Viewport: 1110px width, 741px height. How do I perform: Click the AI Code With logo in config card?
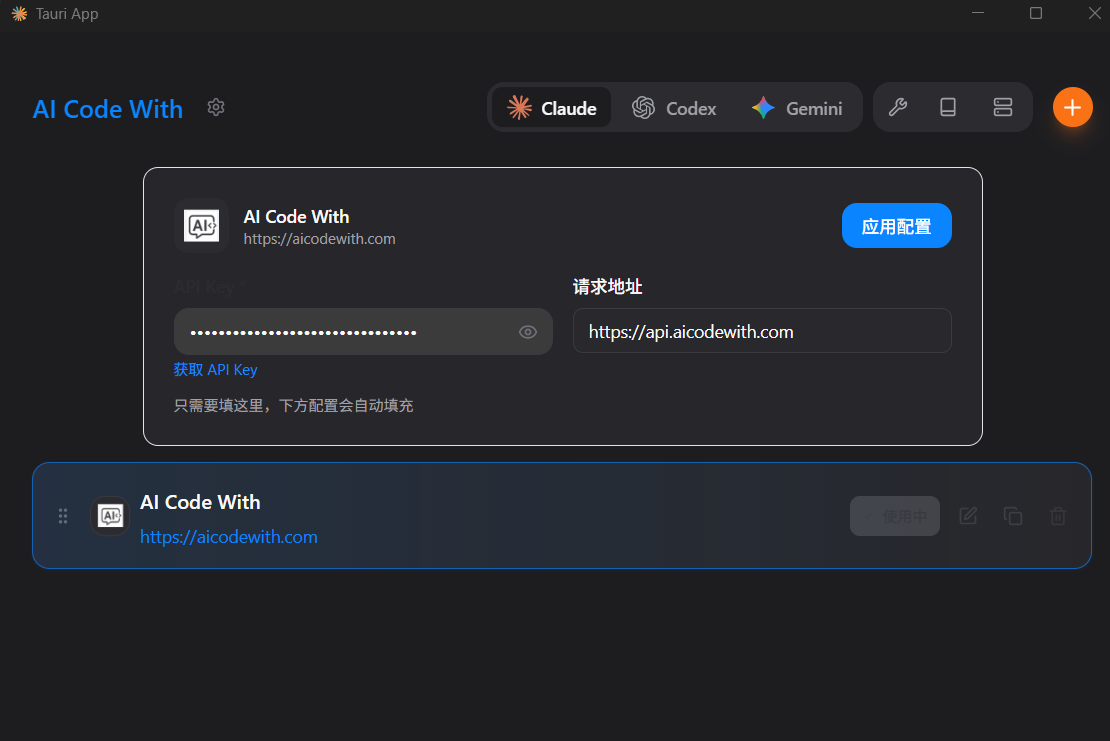coord(202,226)
